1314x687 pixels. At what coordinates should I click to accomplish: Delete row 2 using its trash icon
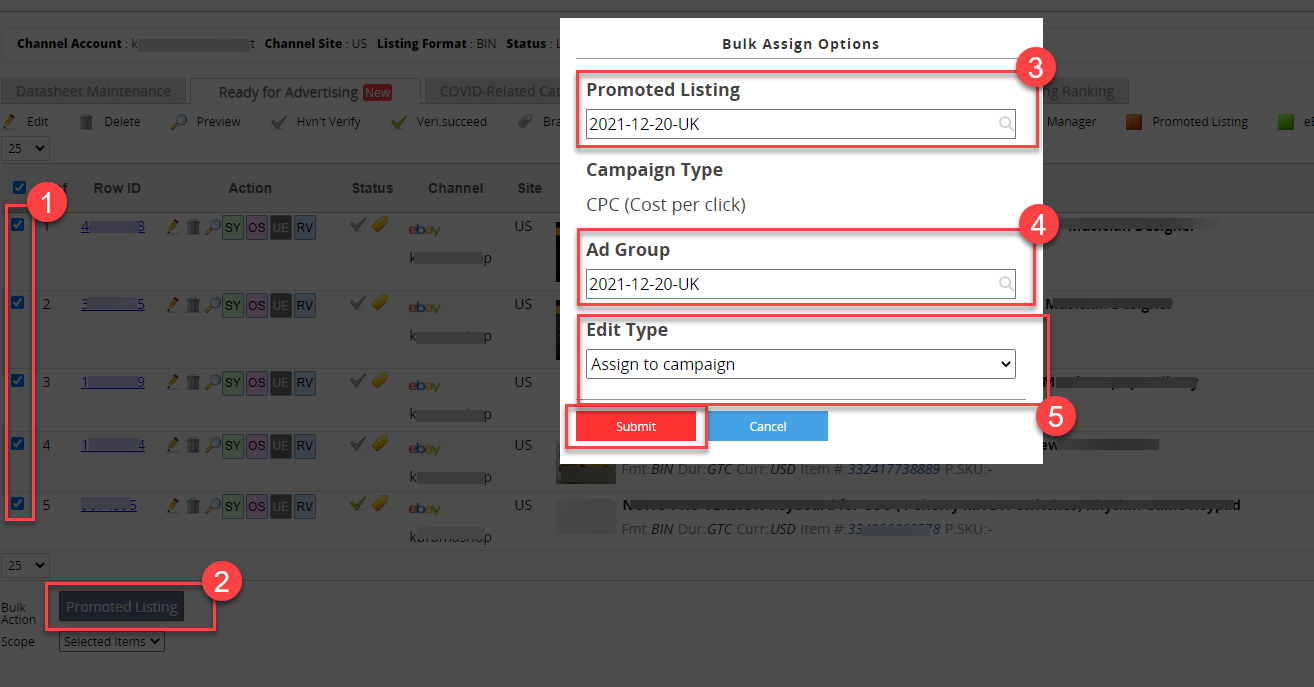pyautogui.click(x=193, y=303)
